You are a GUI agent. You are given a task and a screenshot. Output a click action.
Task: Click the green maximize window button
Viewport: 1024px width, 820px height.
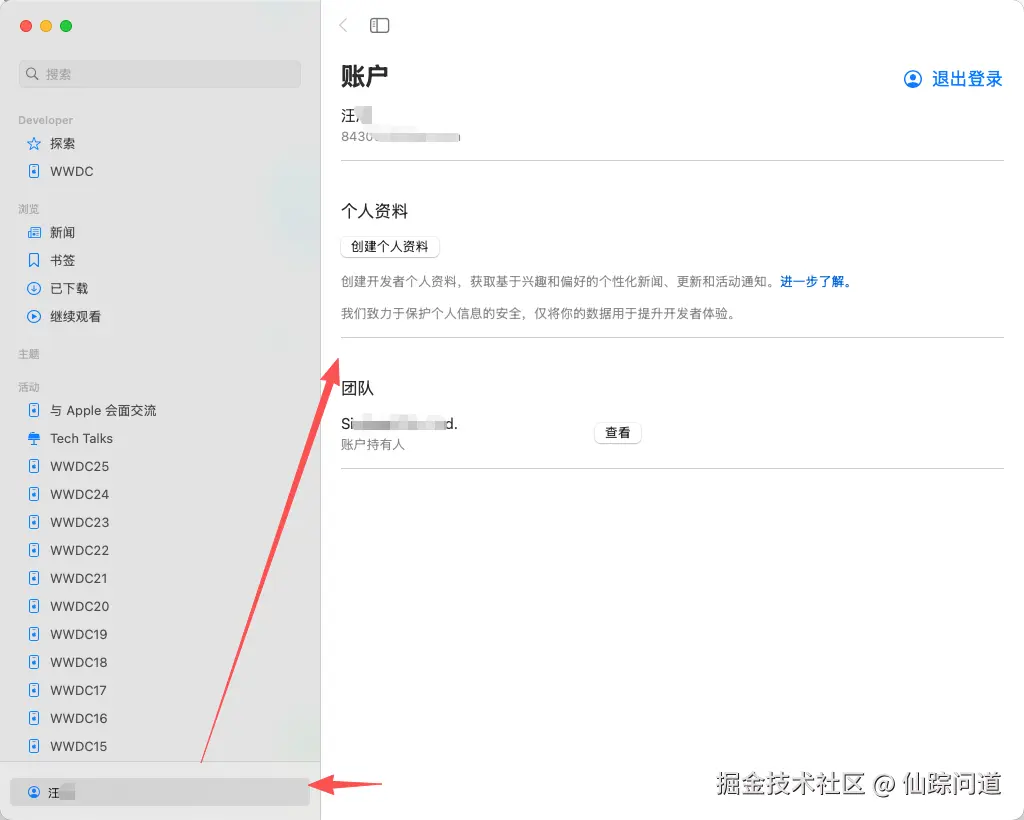(x=66, y=26)
